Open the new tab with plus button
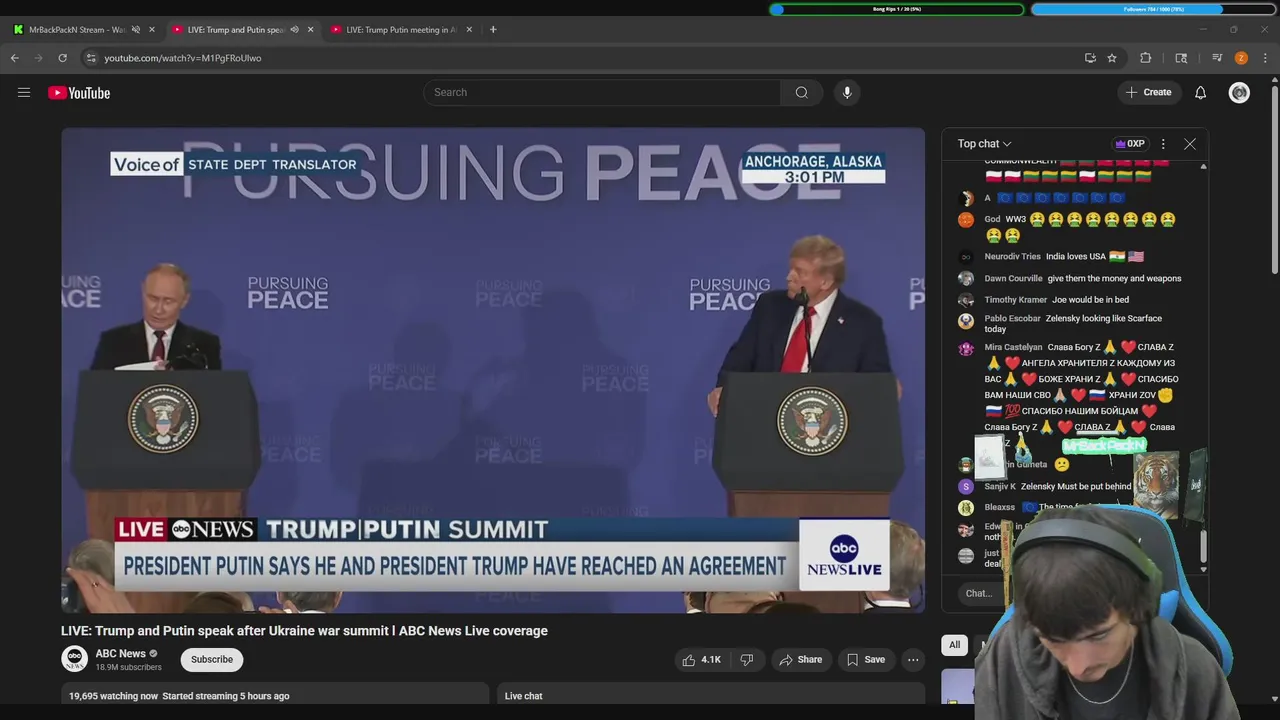Viewport: 1280px width, 720px height. (493, 30)
